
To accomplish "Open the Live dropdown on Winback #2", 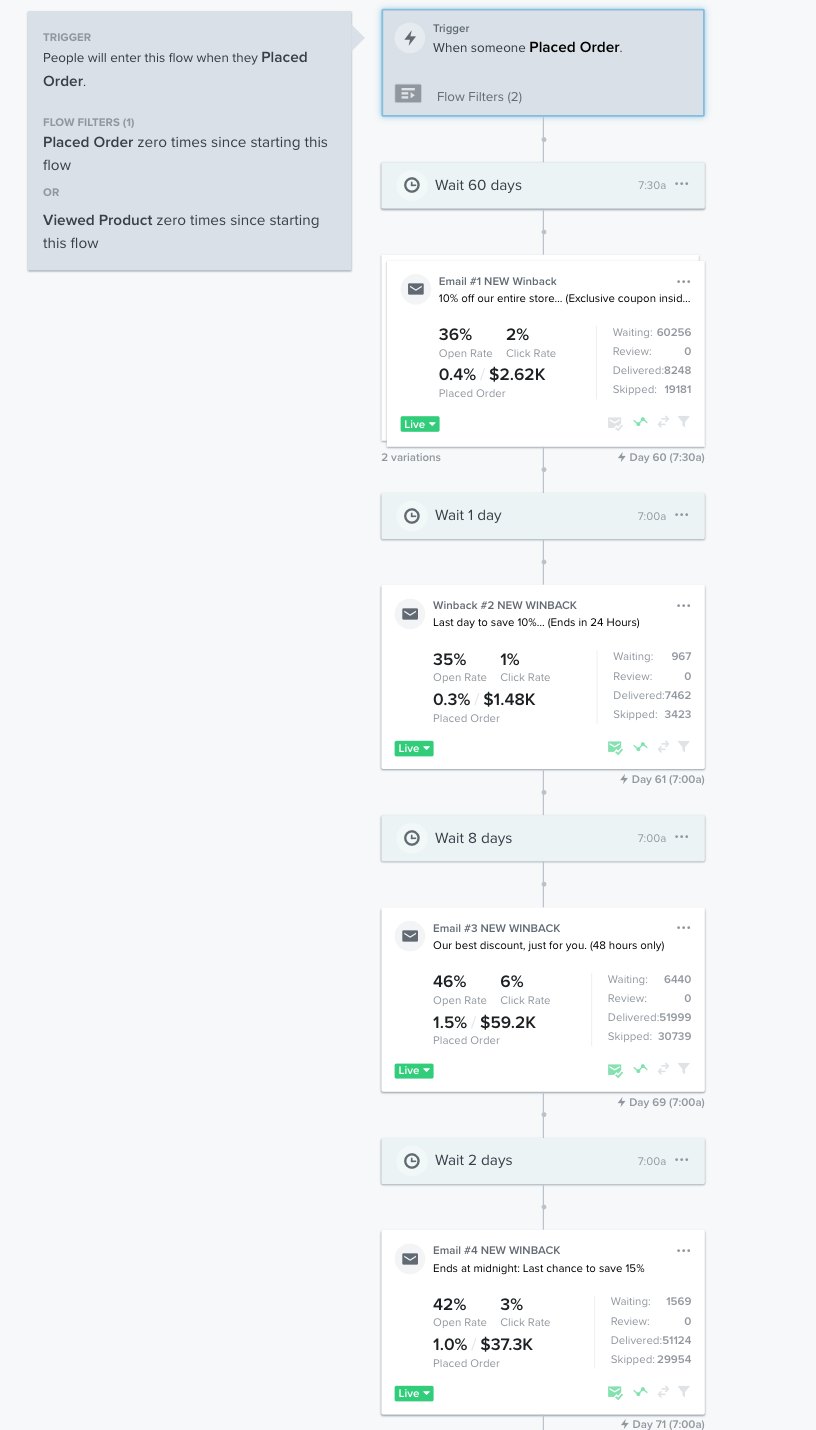I will click(413, 746).
